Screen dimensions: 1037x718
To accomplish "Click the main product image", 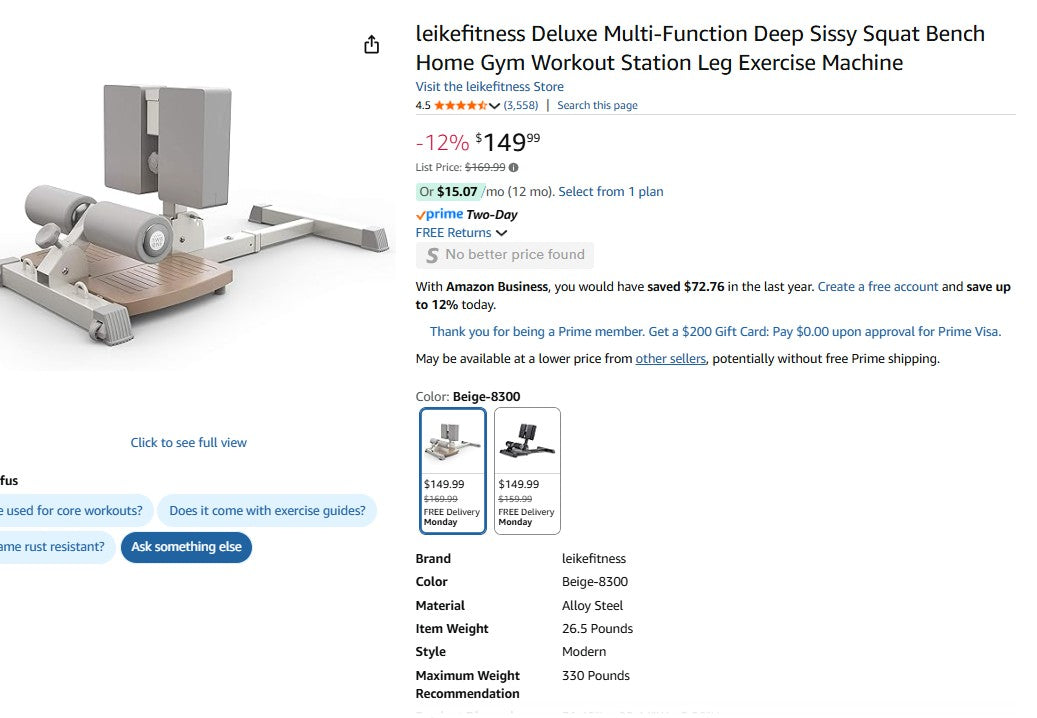I will pyautogui.click(x=195, y=215).
